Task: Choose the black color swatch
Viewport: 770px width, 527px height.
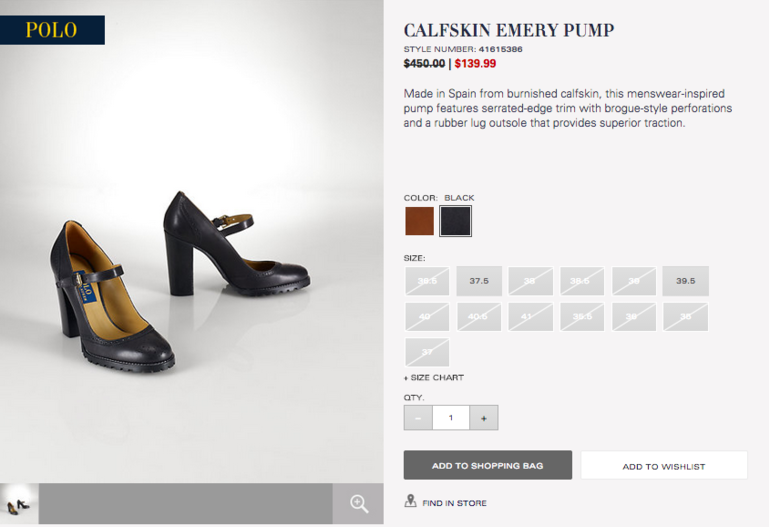Action: (455, 221)
